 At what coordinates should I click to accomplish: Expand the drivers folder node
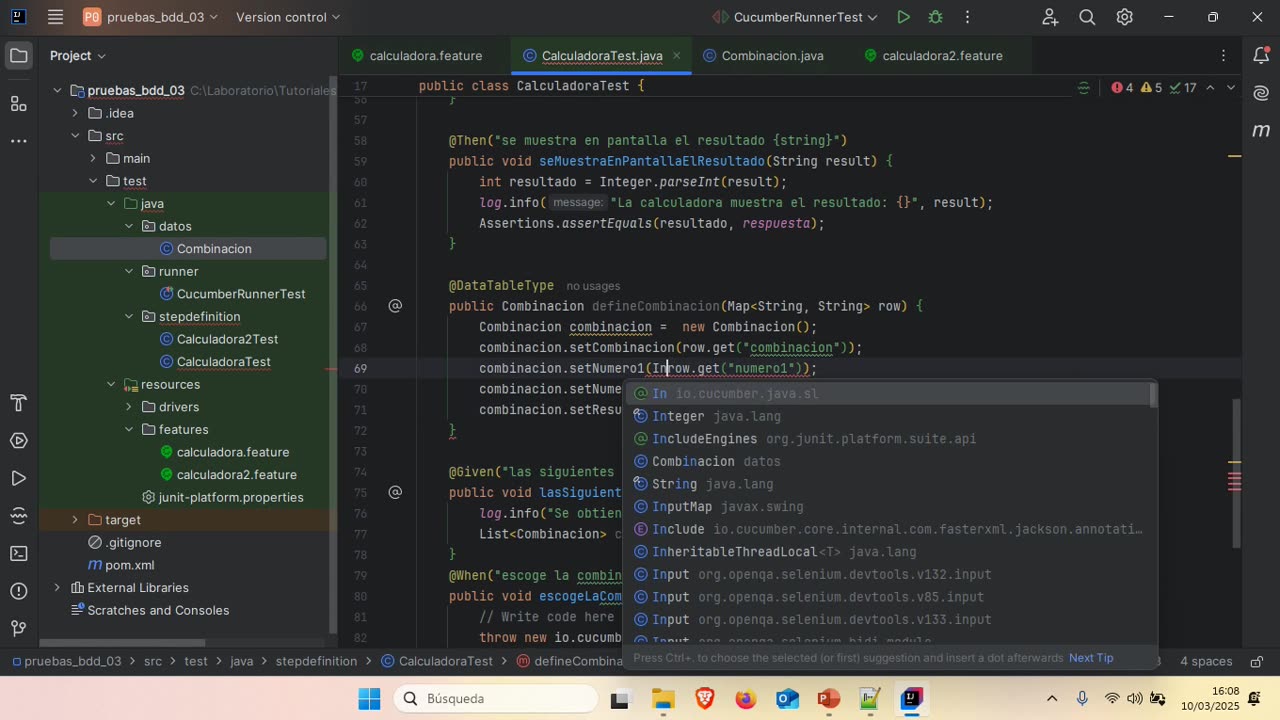click(129, 407)
